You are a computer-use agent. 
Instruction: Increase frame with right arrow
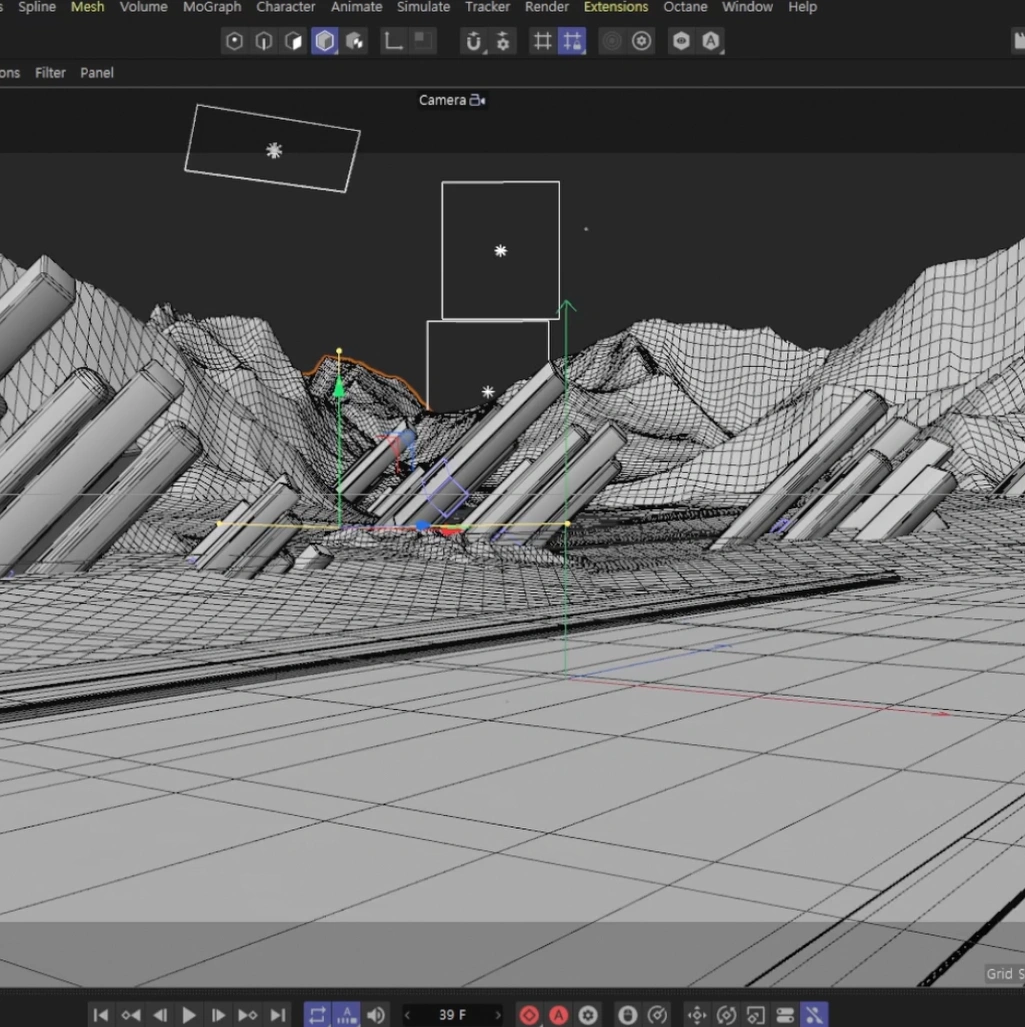pyautogui.click(x=498, y=1015)
